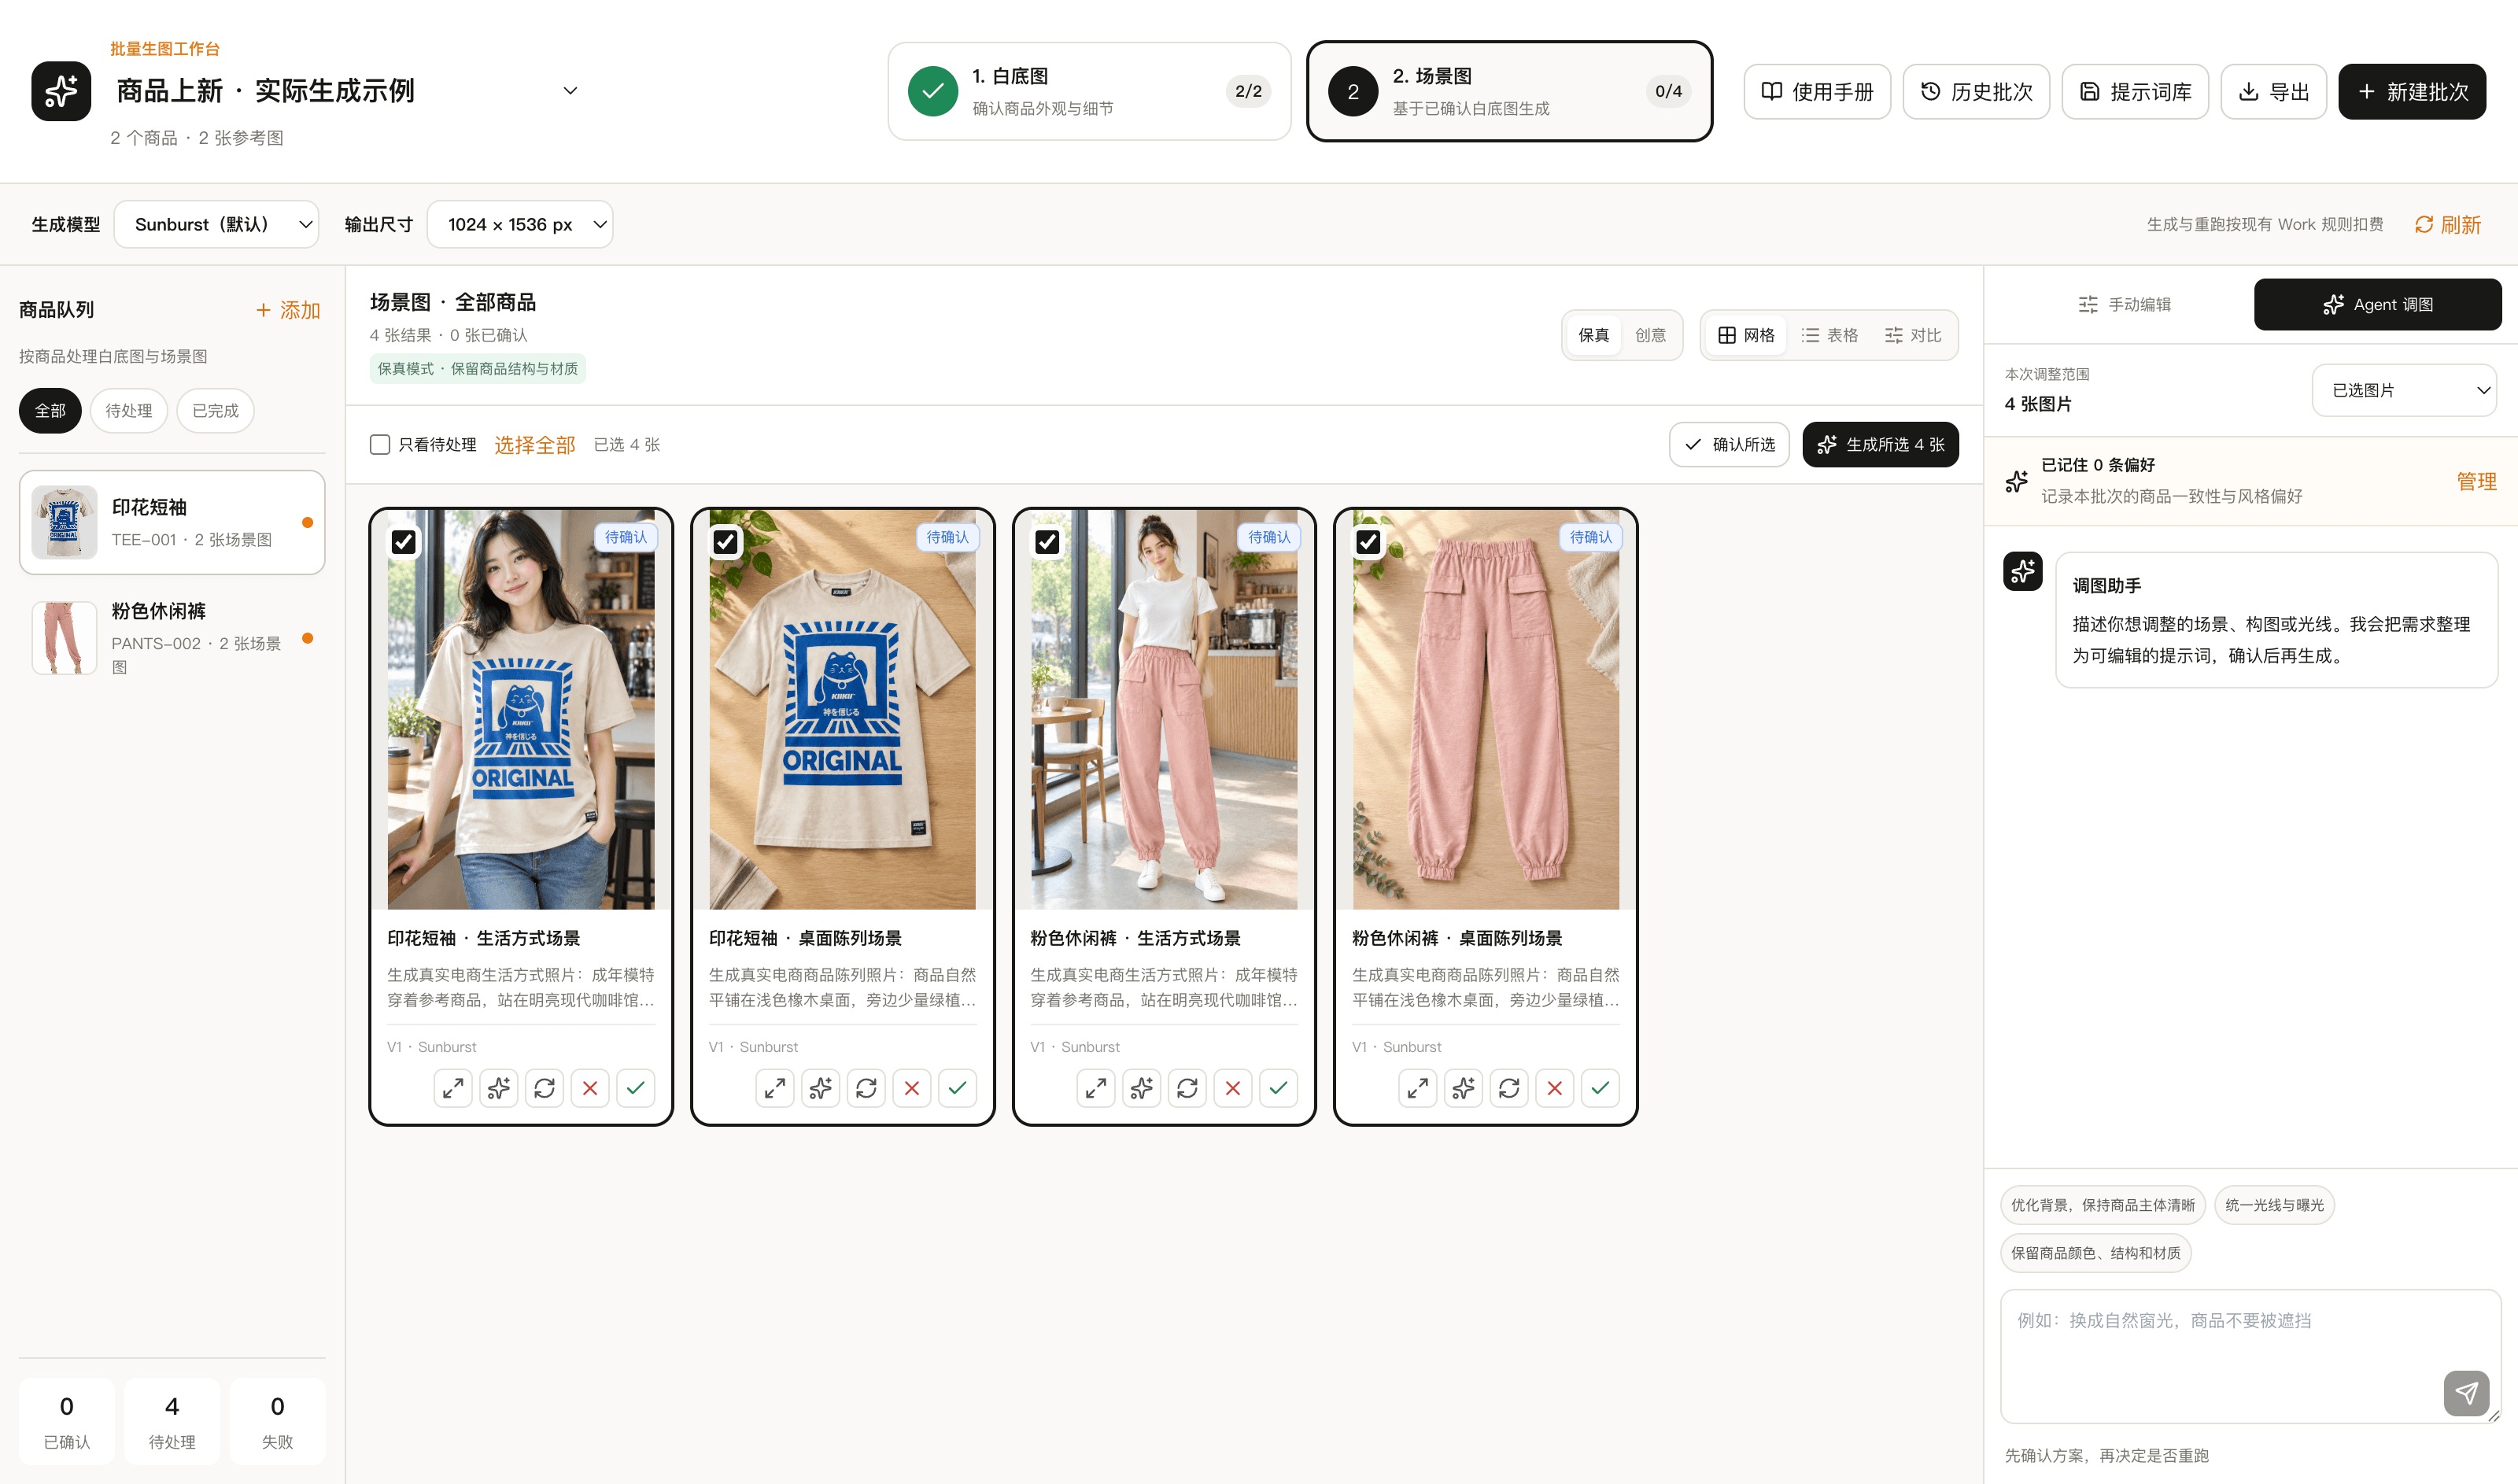This screenshot has width=2518, height=1484.
Task: Switch mode toggle to 创意
Action: coord(1650,335)
